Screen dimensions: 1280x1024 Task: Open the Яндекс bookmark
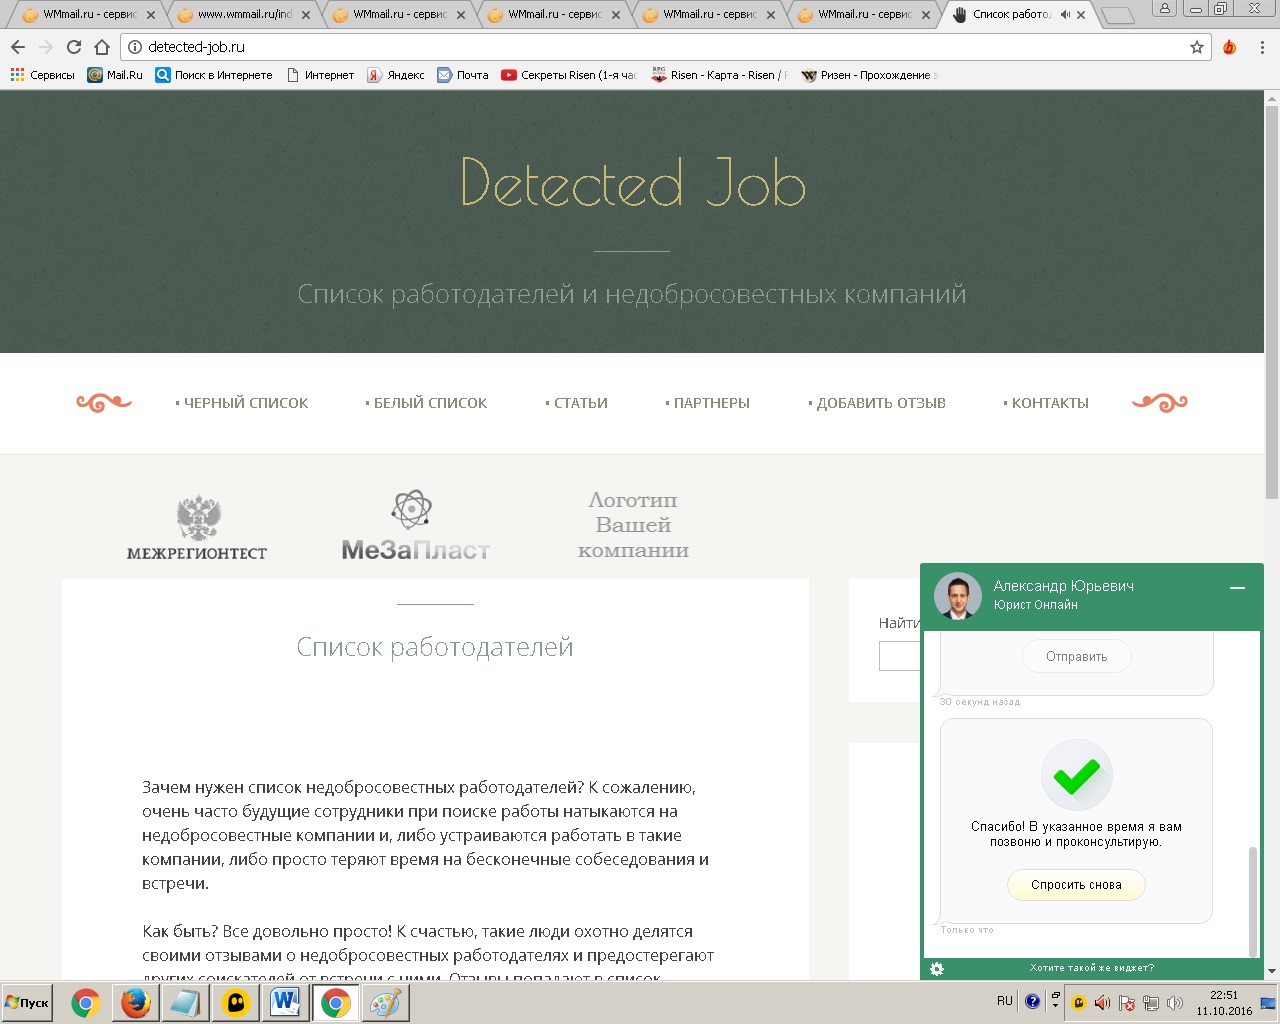(x=396, y=75)
